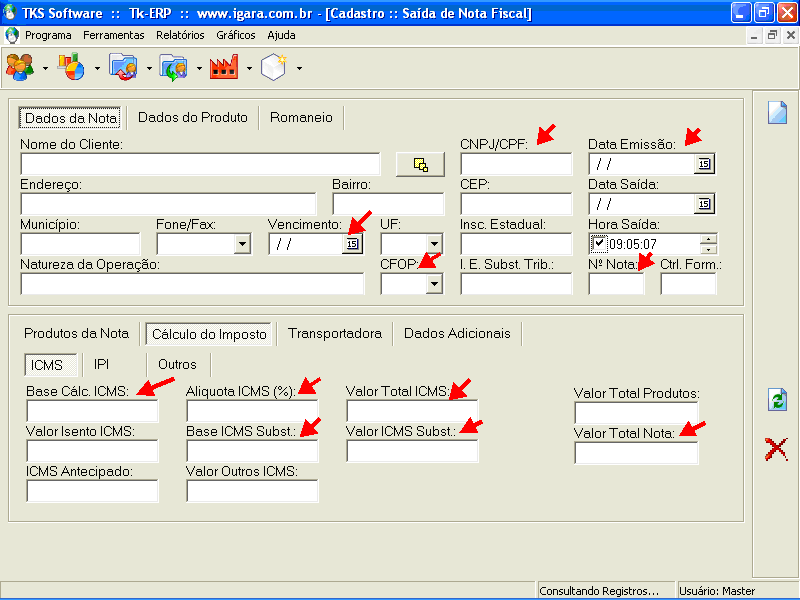800x600 pixels.
Task: Open the Data Saída calendar picker
Action: (x=704, y=204)
